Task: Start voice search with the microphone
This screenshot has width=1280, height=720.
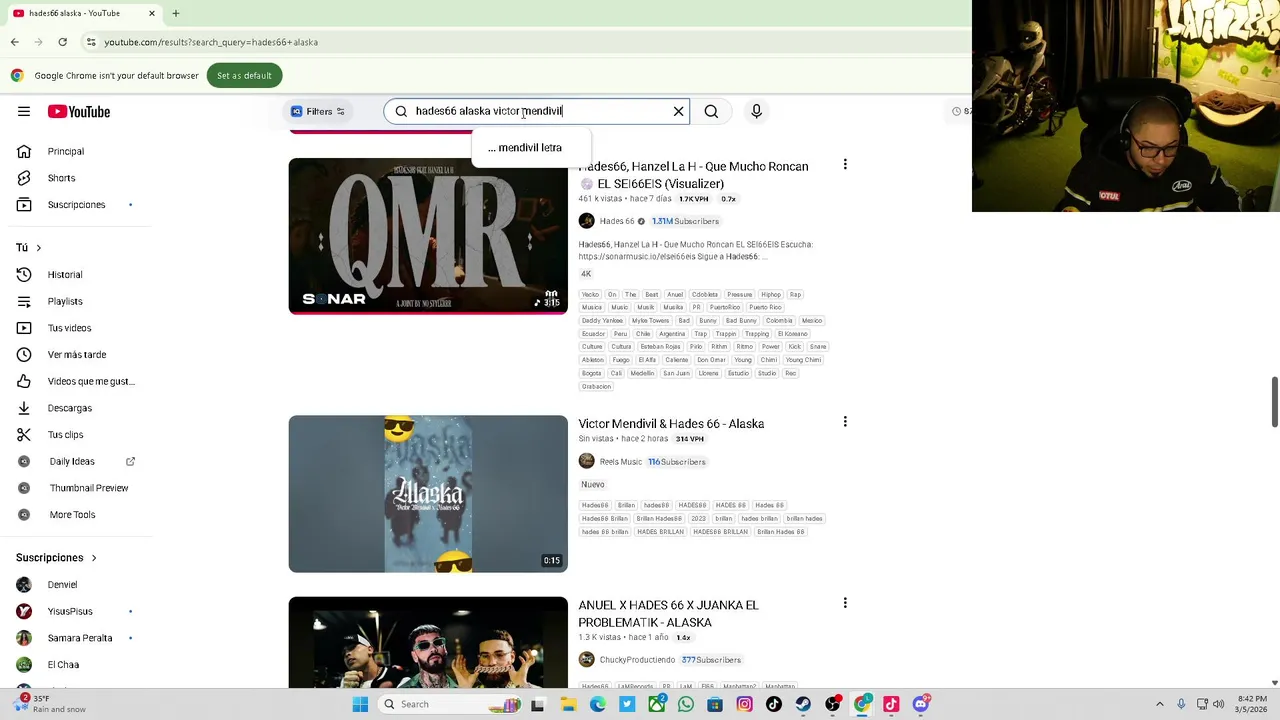Action: 756,111
